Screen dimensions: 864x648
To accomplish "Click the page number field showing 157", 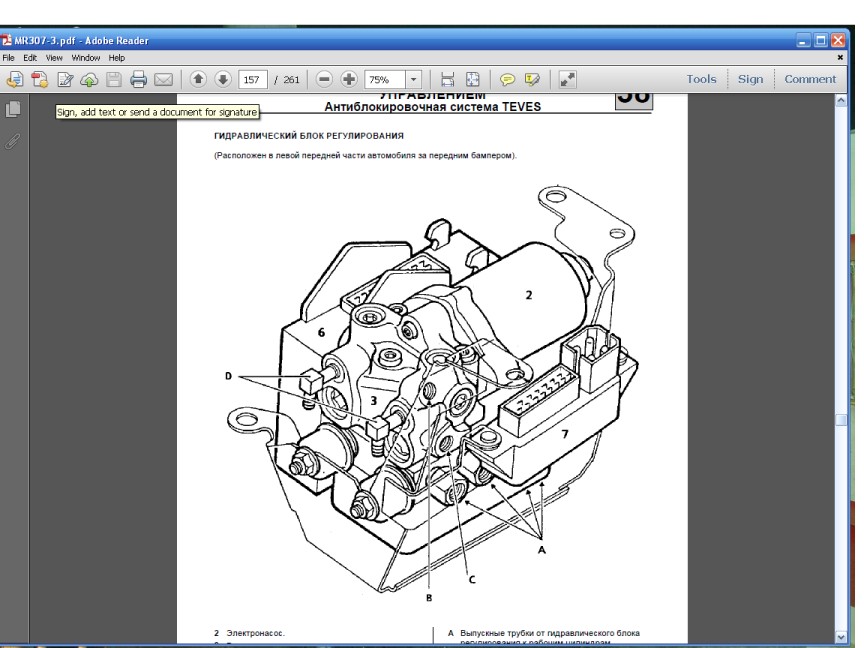I will [x=252, y=80].
